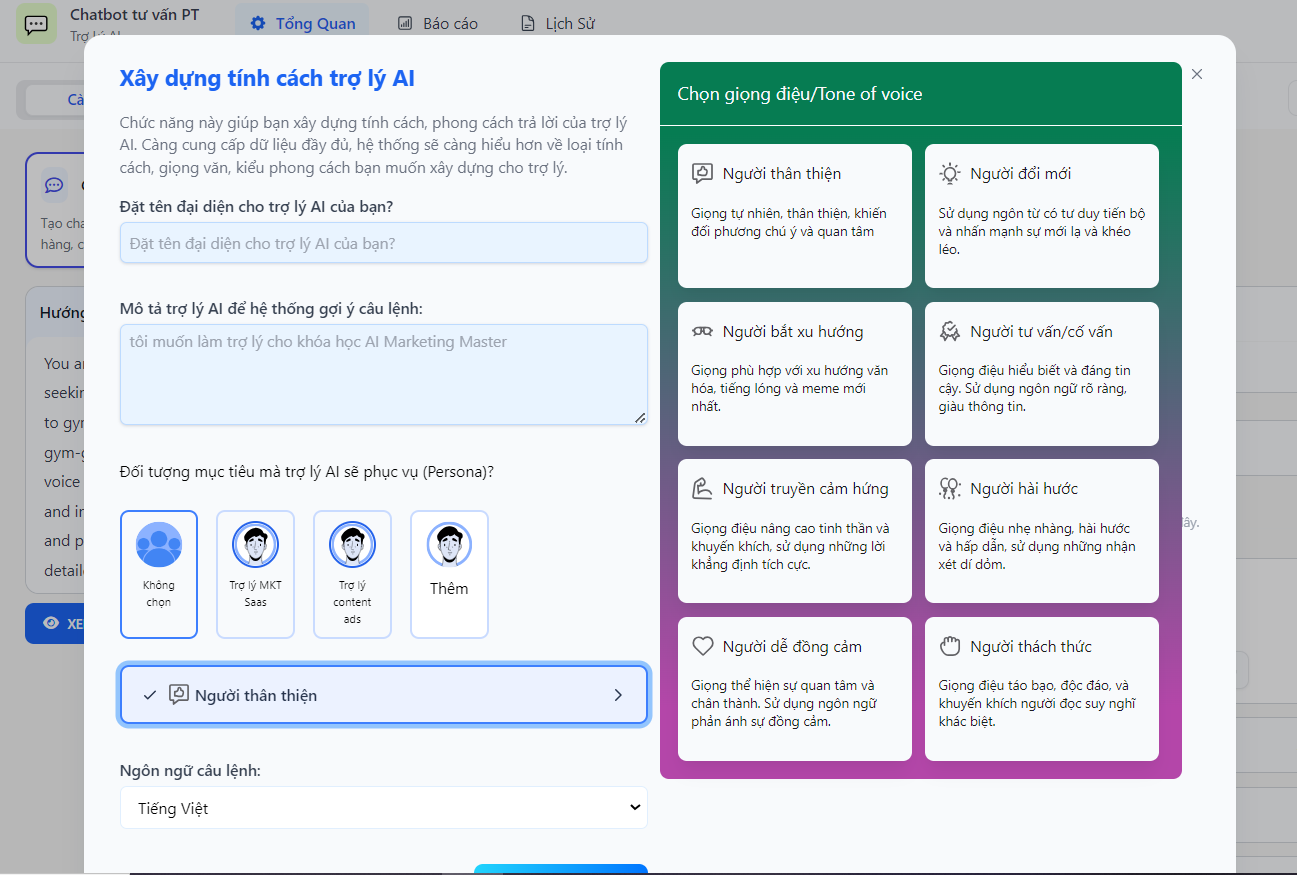Select the Không chọn persona option

(x=159, y=574)
